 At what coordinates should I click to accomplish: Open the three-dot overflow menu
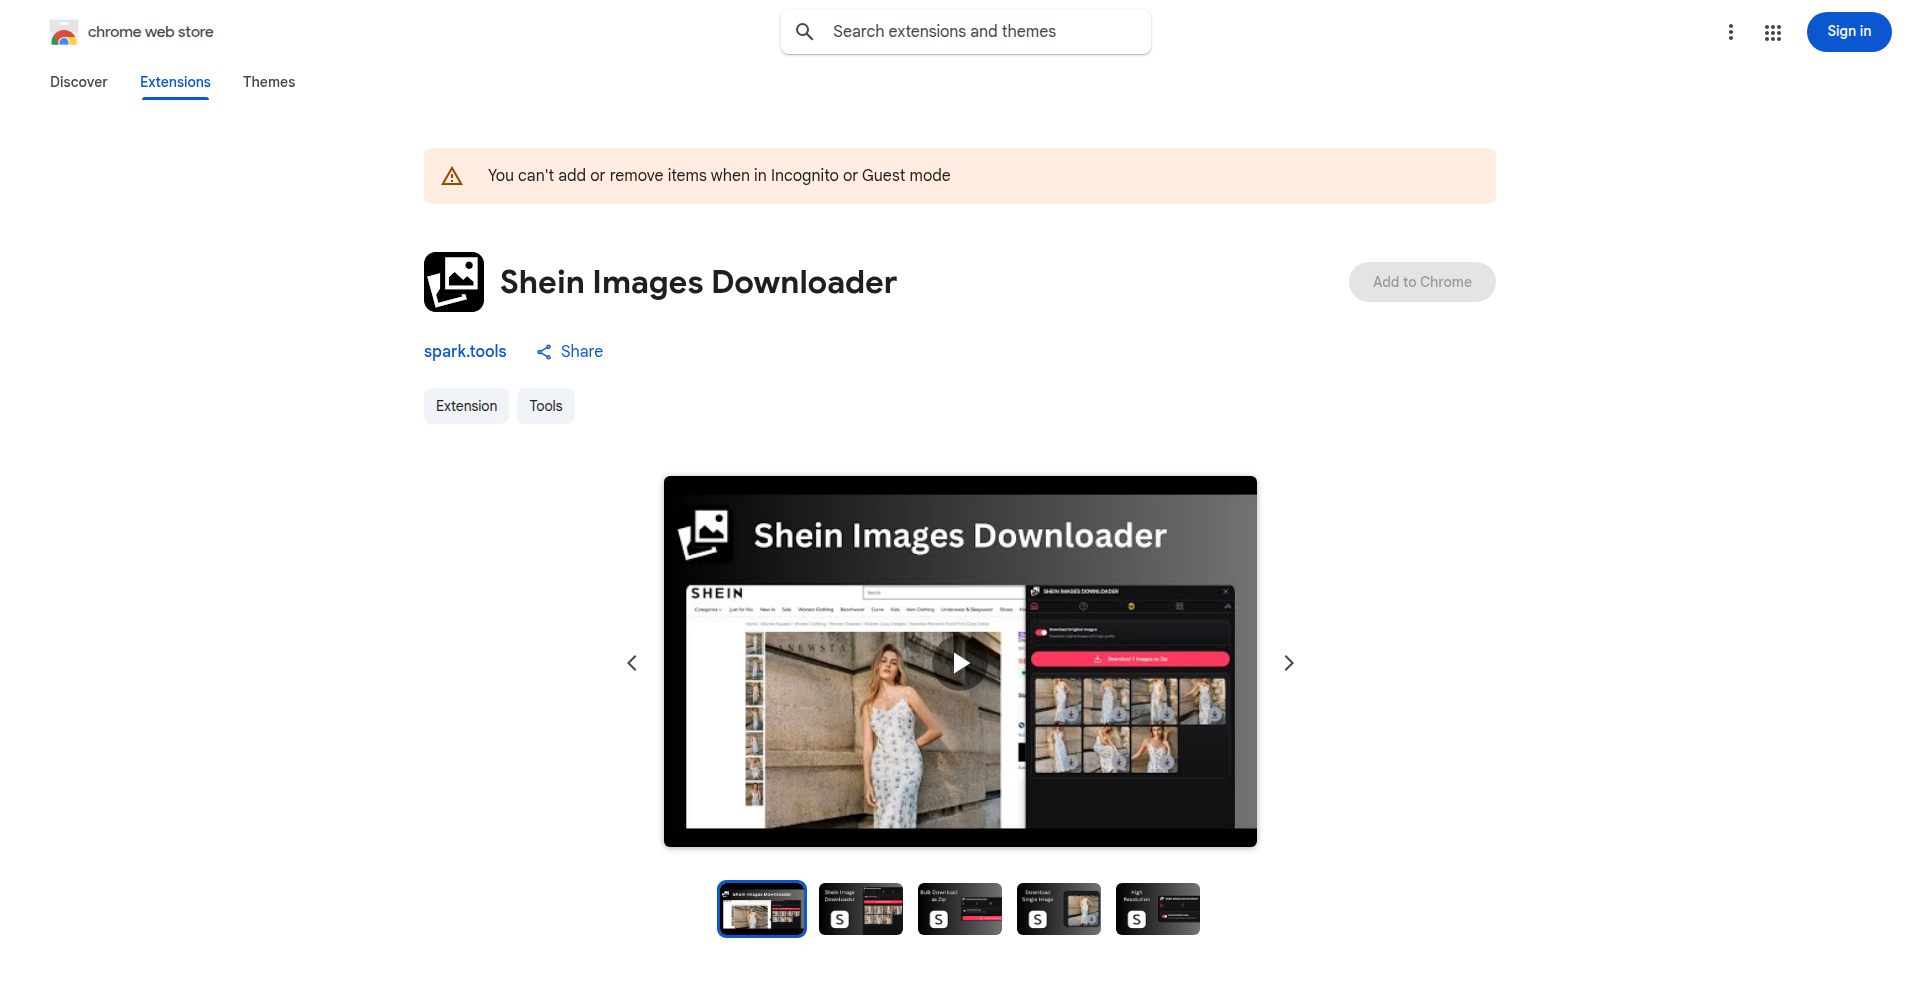click(1731, 31)
